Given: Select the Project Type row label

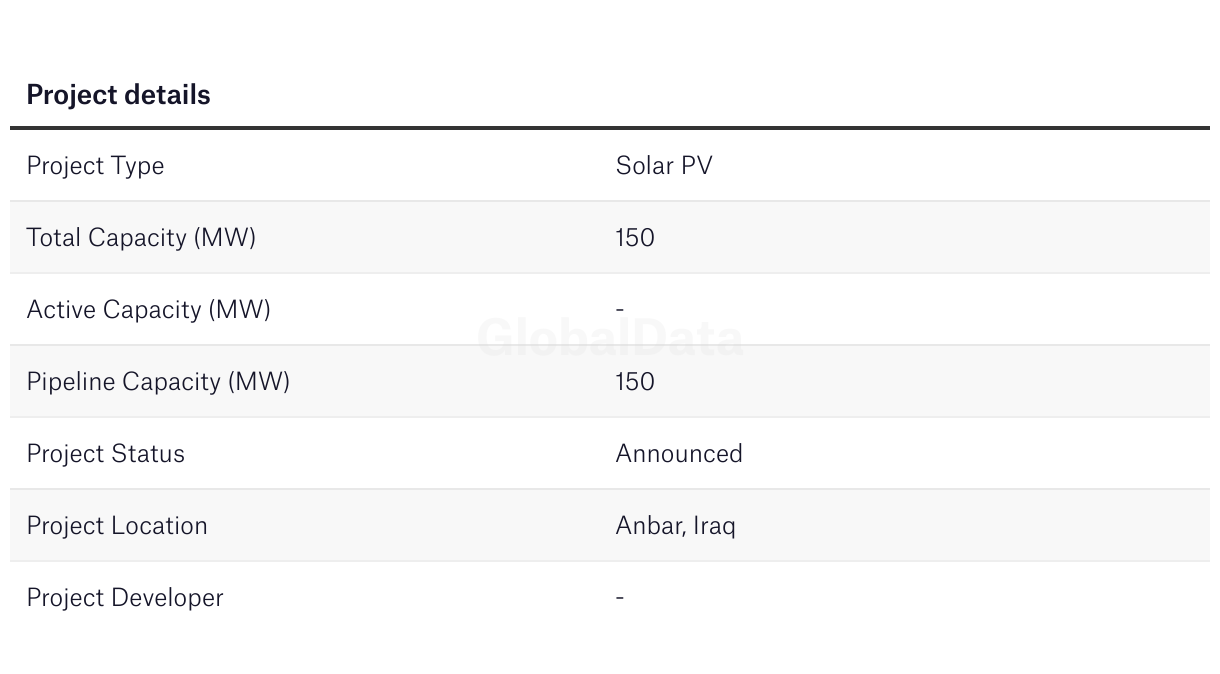Looking at the screenshot, I should [95, 166].
